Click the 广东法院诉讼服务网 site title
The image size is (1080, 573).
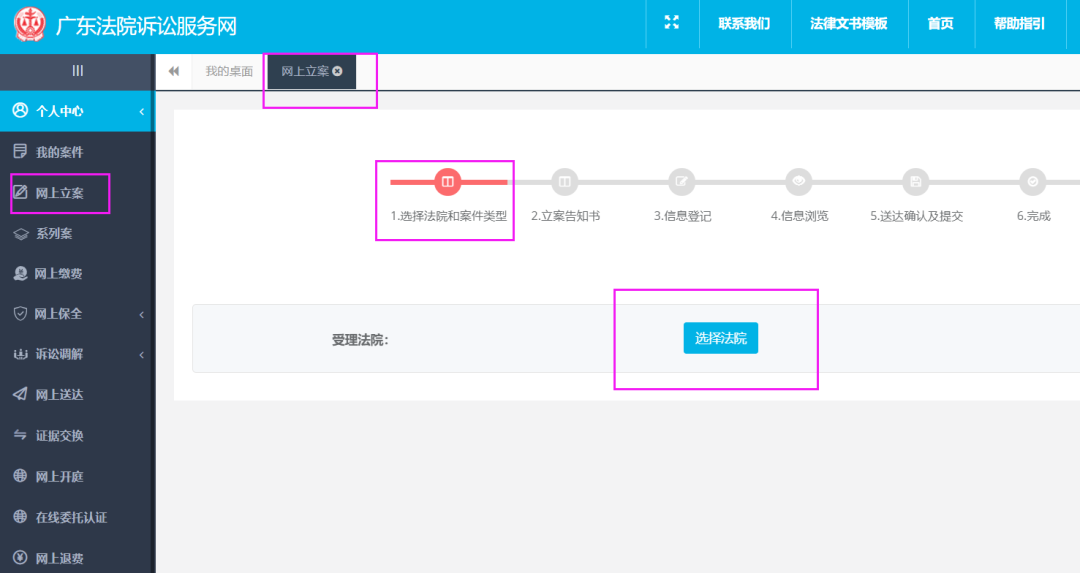pos(146,26)
